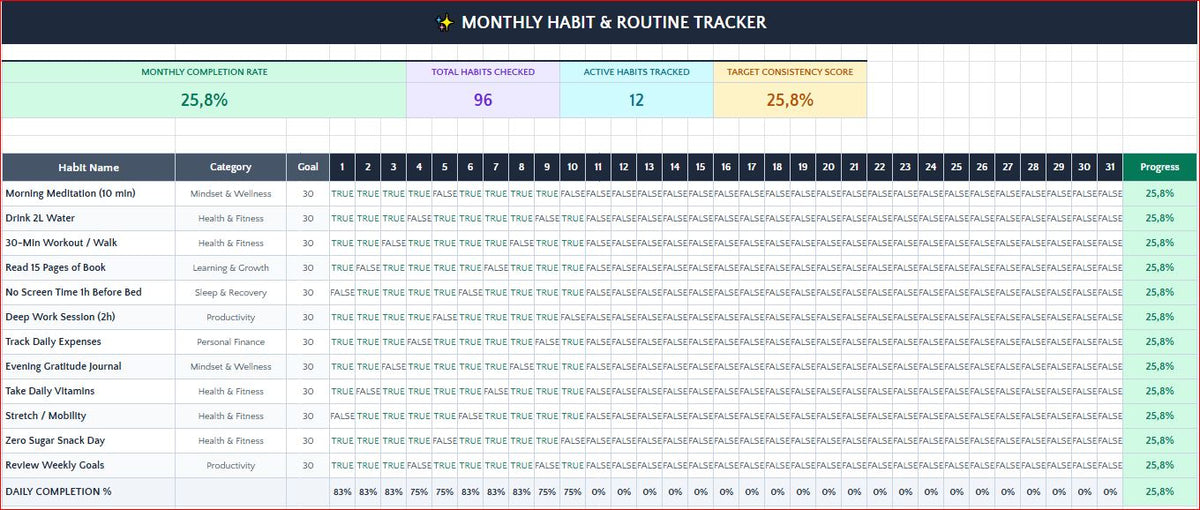This screenshot has width=1200, height=510.
Task: Select the No Screen Time 1h Before Bed cell
Action: [88, 292]
